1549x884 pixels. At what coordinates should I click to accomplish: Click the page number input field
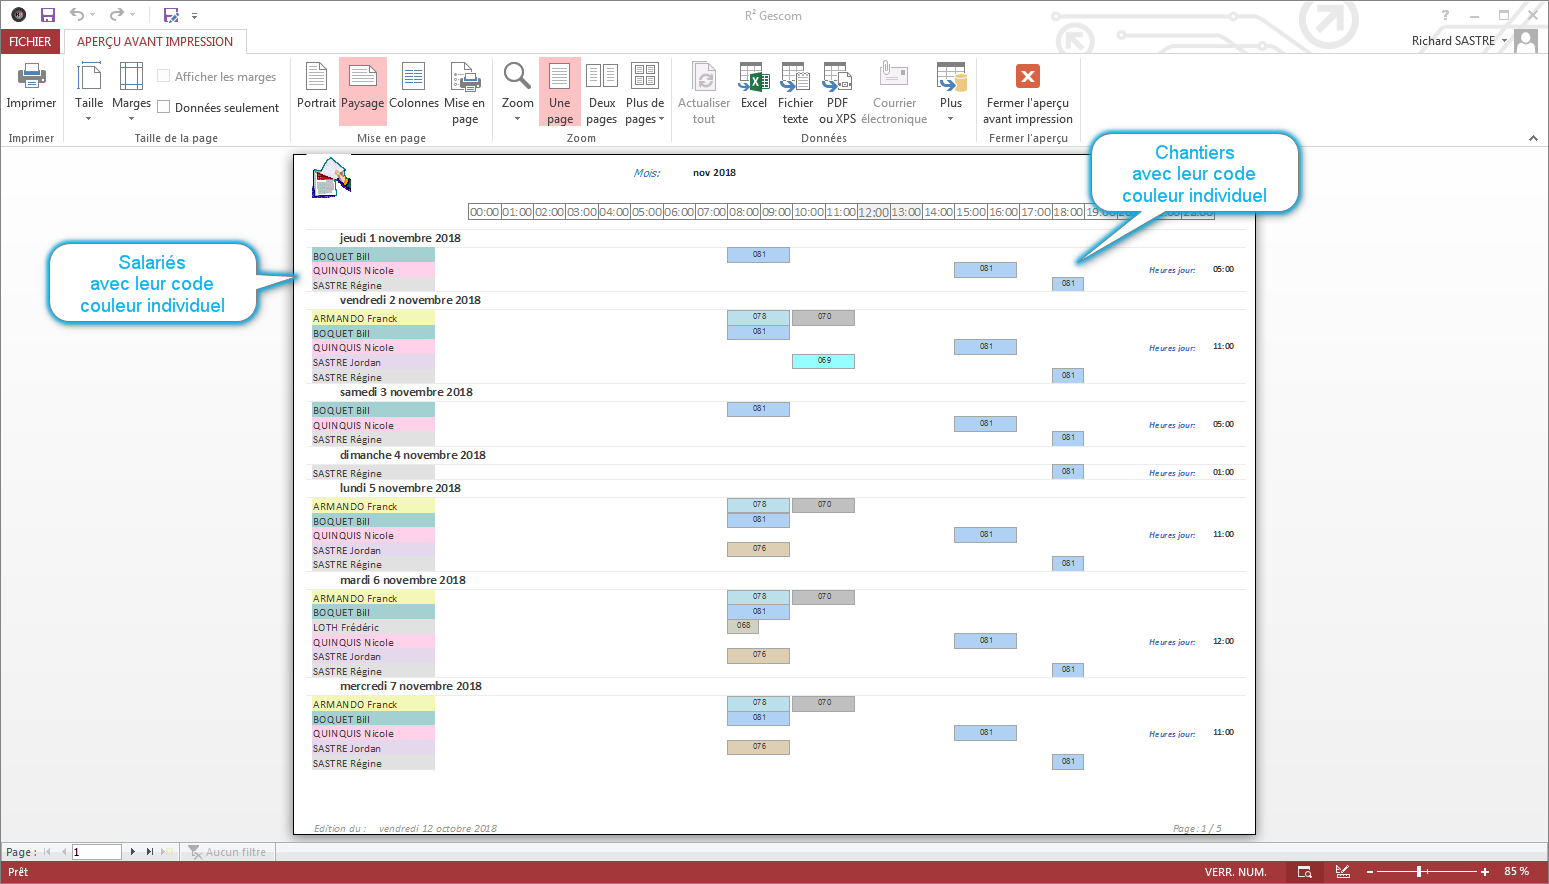pyautogui.click(x=96, y=852)
